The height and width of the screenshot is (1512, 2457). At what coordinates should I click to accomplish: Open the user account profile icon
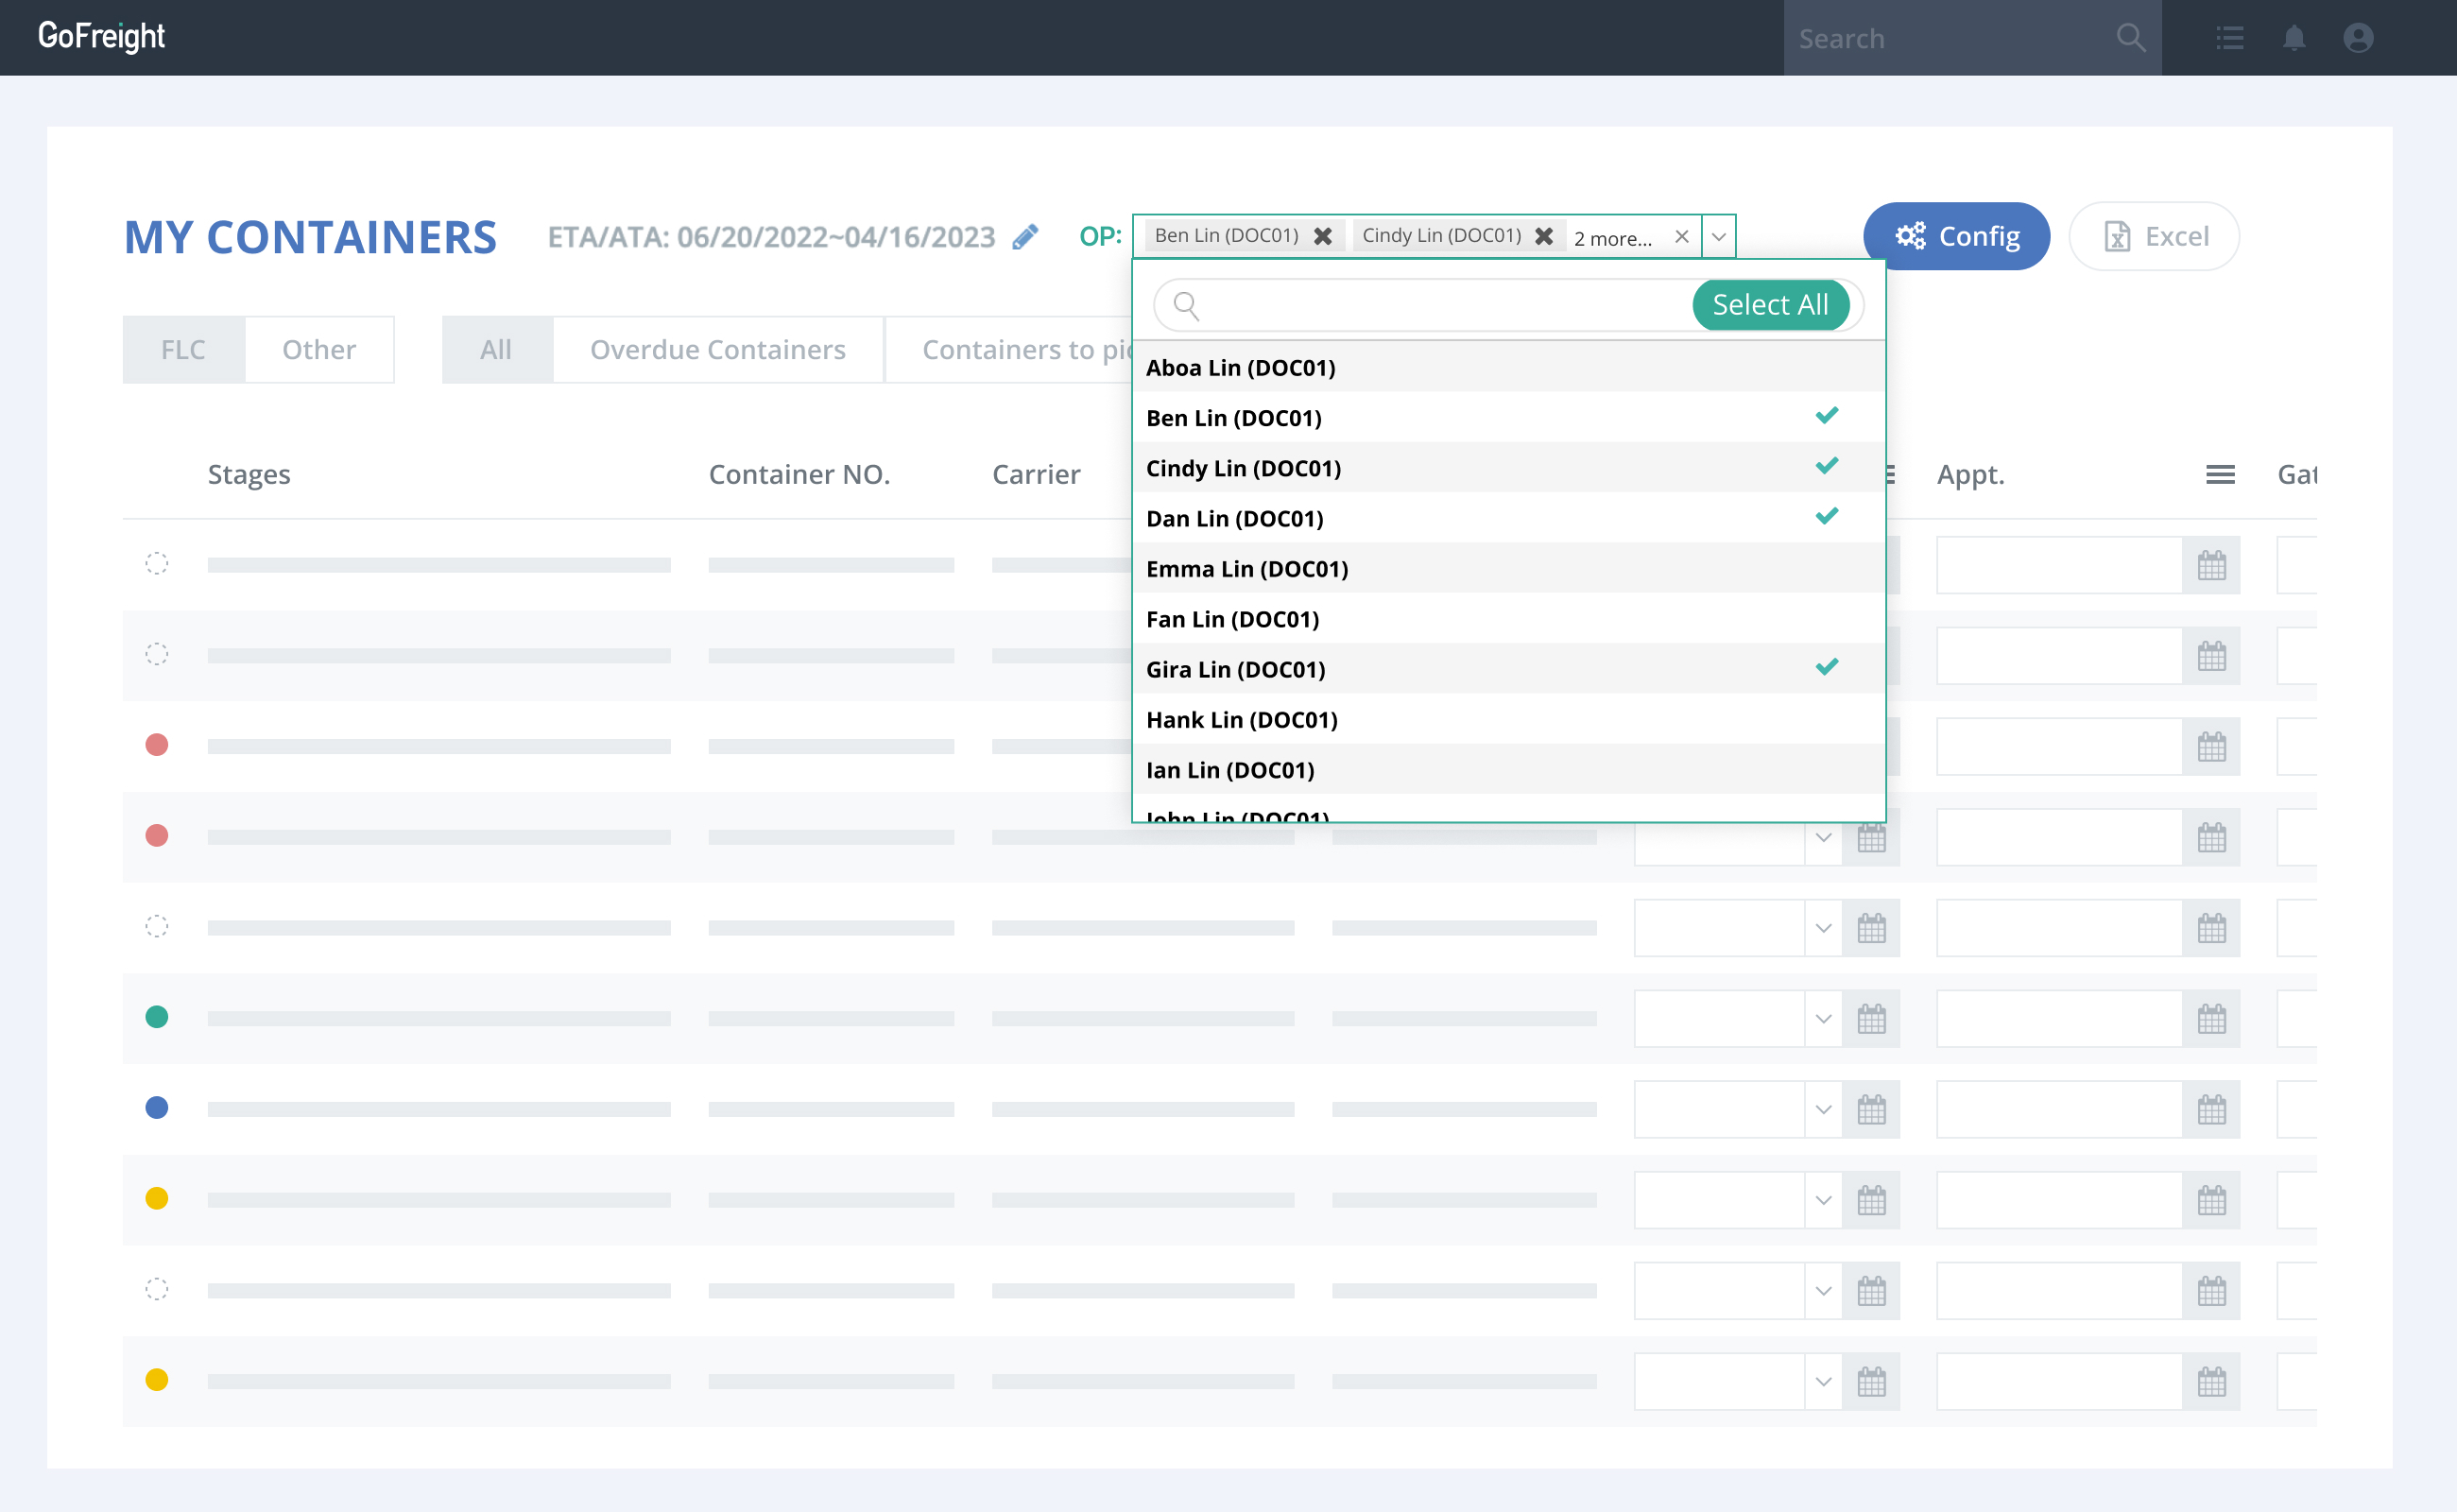tap(2358, 38)
